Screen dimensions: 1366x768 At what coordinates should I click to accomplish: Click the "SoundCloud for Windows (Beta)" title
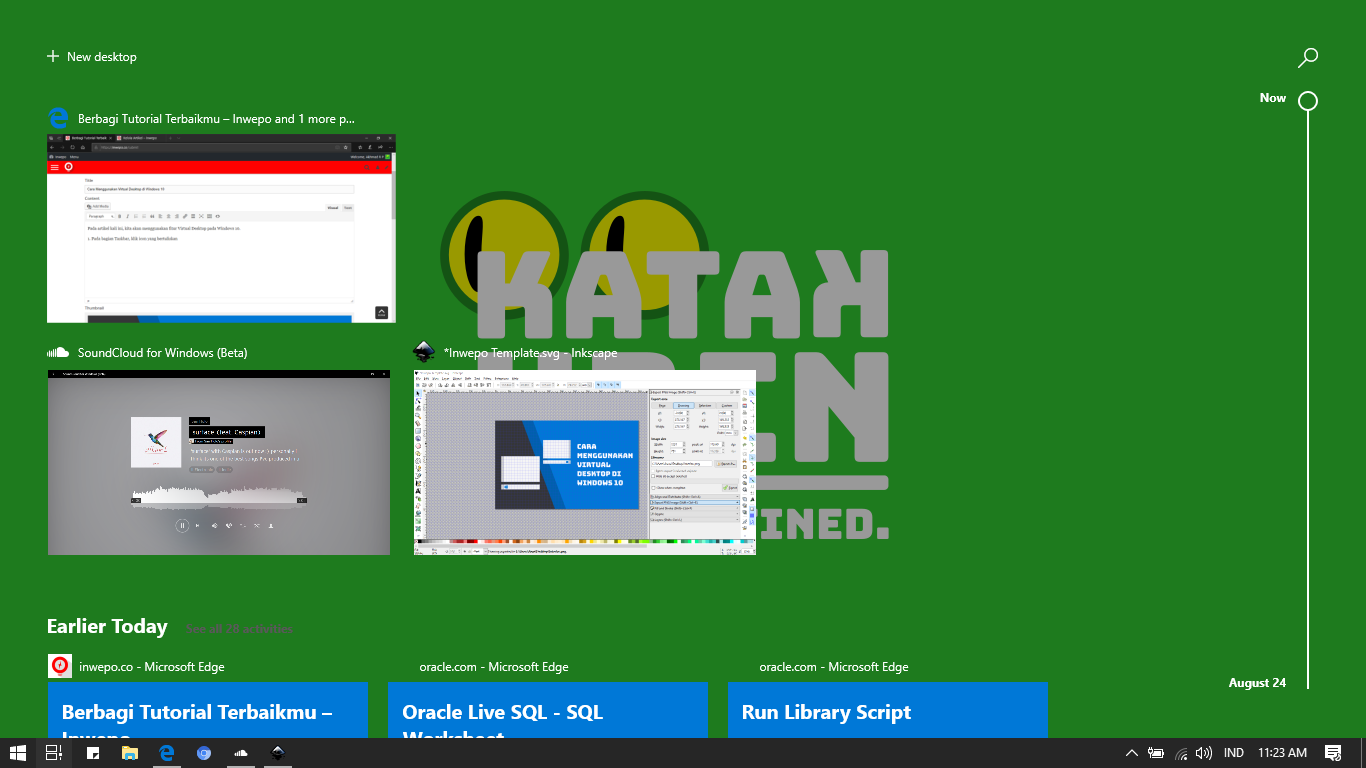click(x=162, y=353)
